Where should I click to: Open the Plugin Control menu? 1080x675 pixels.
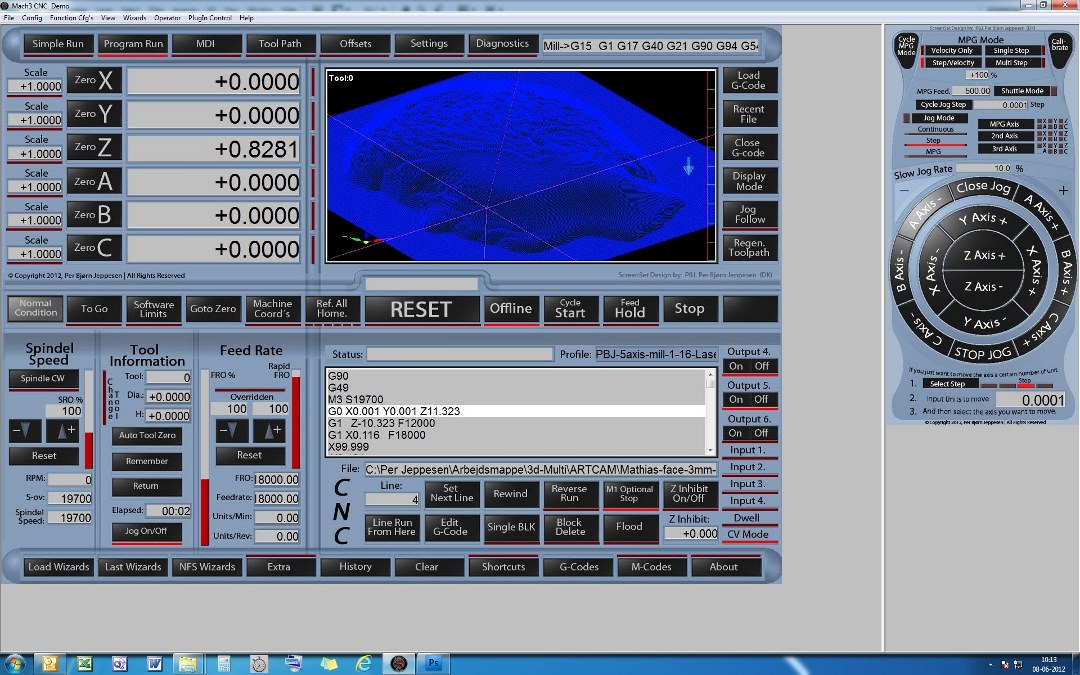(x=209, y=18)
